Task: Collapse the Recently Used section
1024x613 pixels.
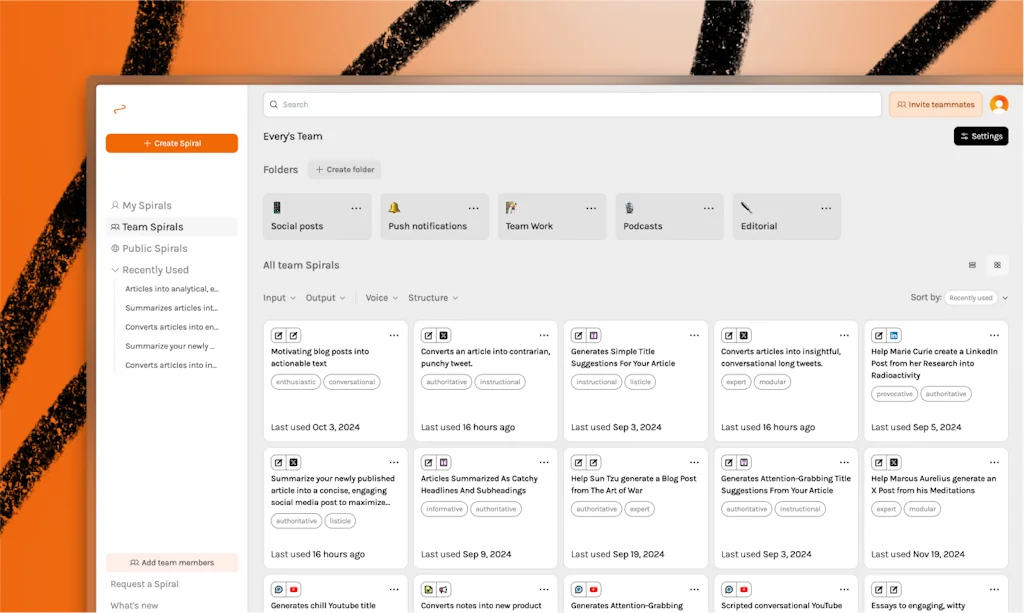Action: 116,270
